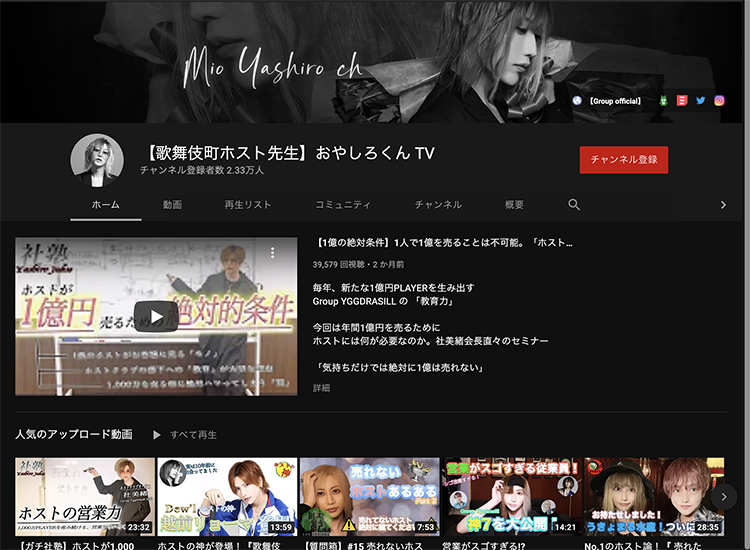750x550 pixels.
Task: Click the red チャンネル登録 subscribe button
Action: click(x=624, y=160)
